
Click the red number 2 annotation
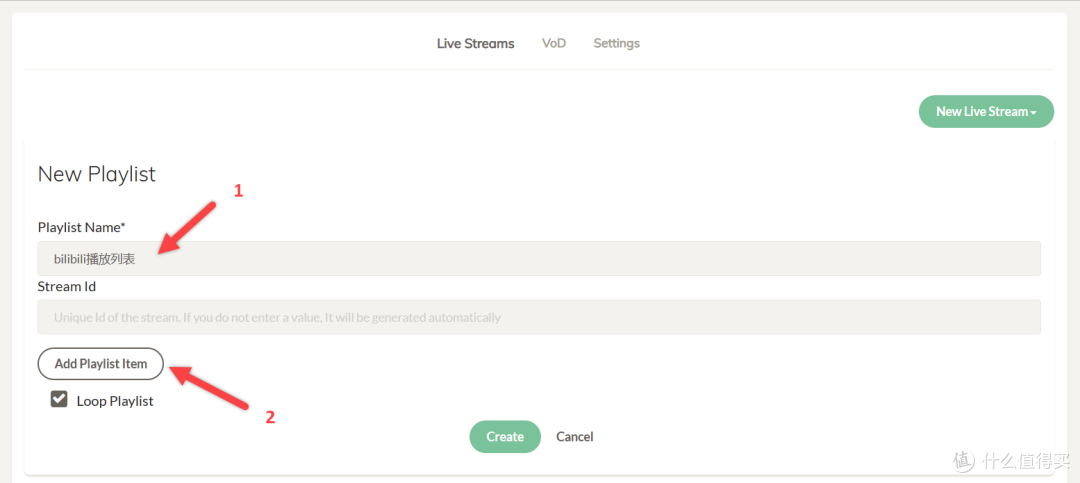point(269,418)
